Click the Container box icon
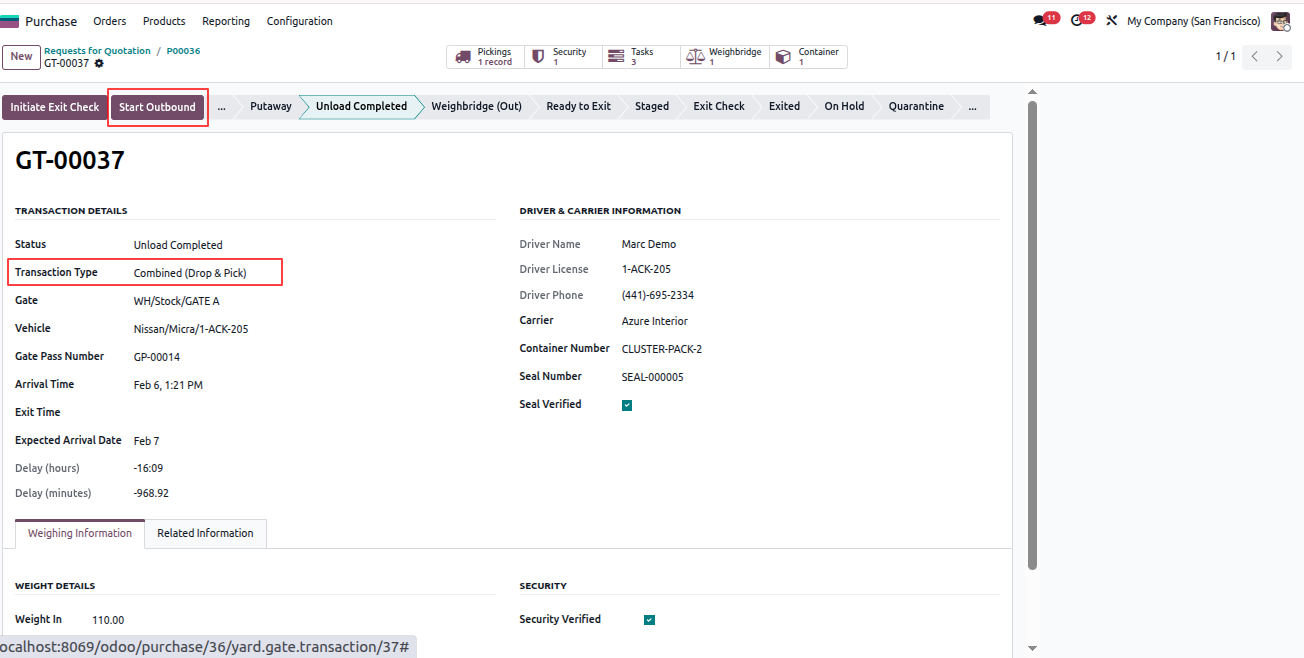This screenshot has width=1304, height=658. coord(783,57)
